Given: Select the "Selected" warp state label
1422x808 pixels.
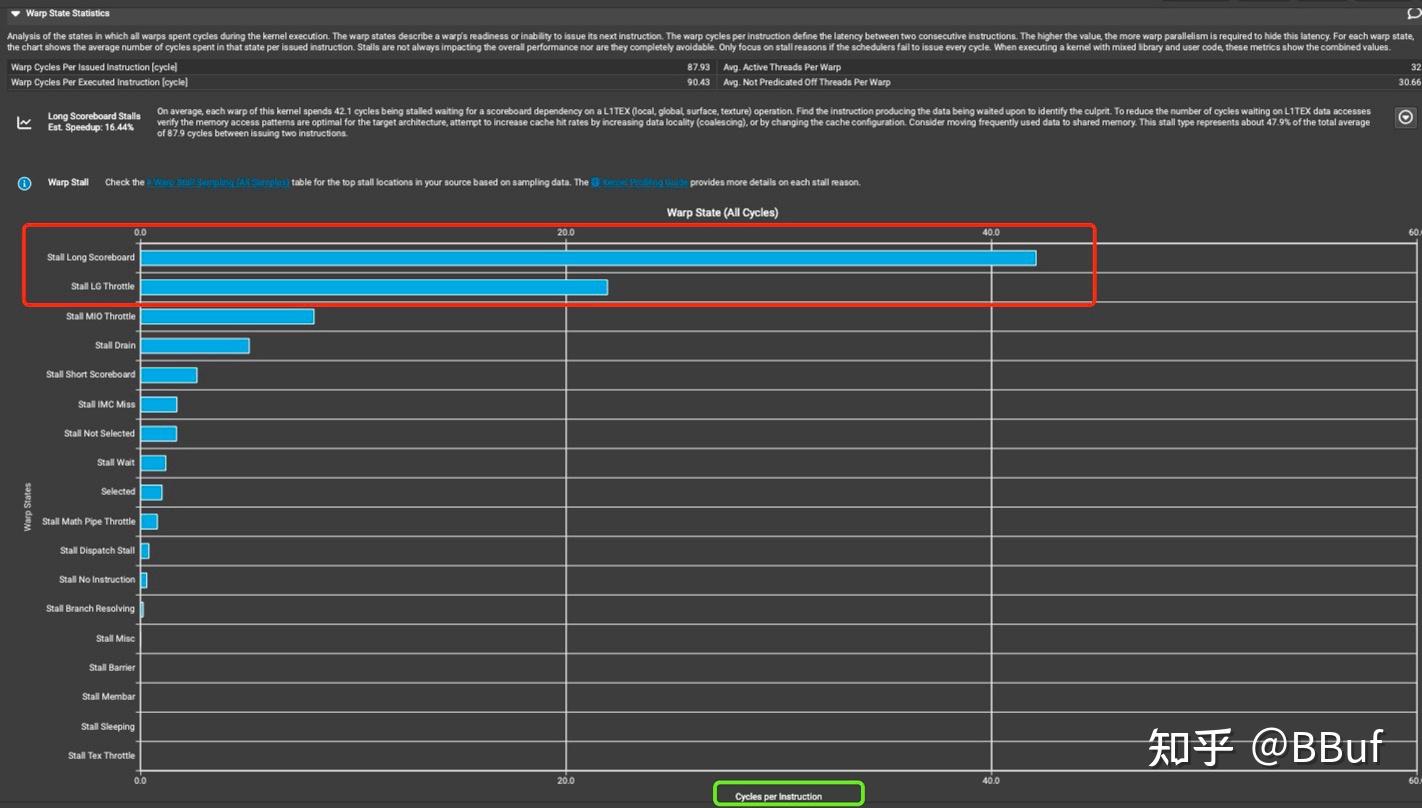Looking at the screenshot, I should point(118,491).
